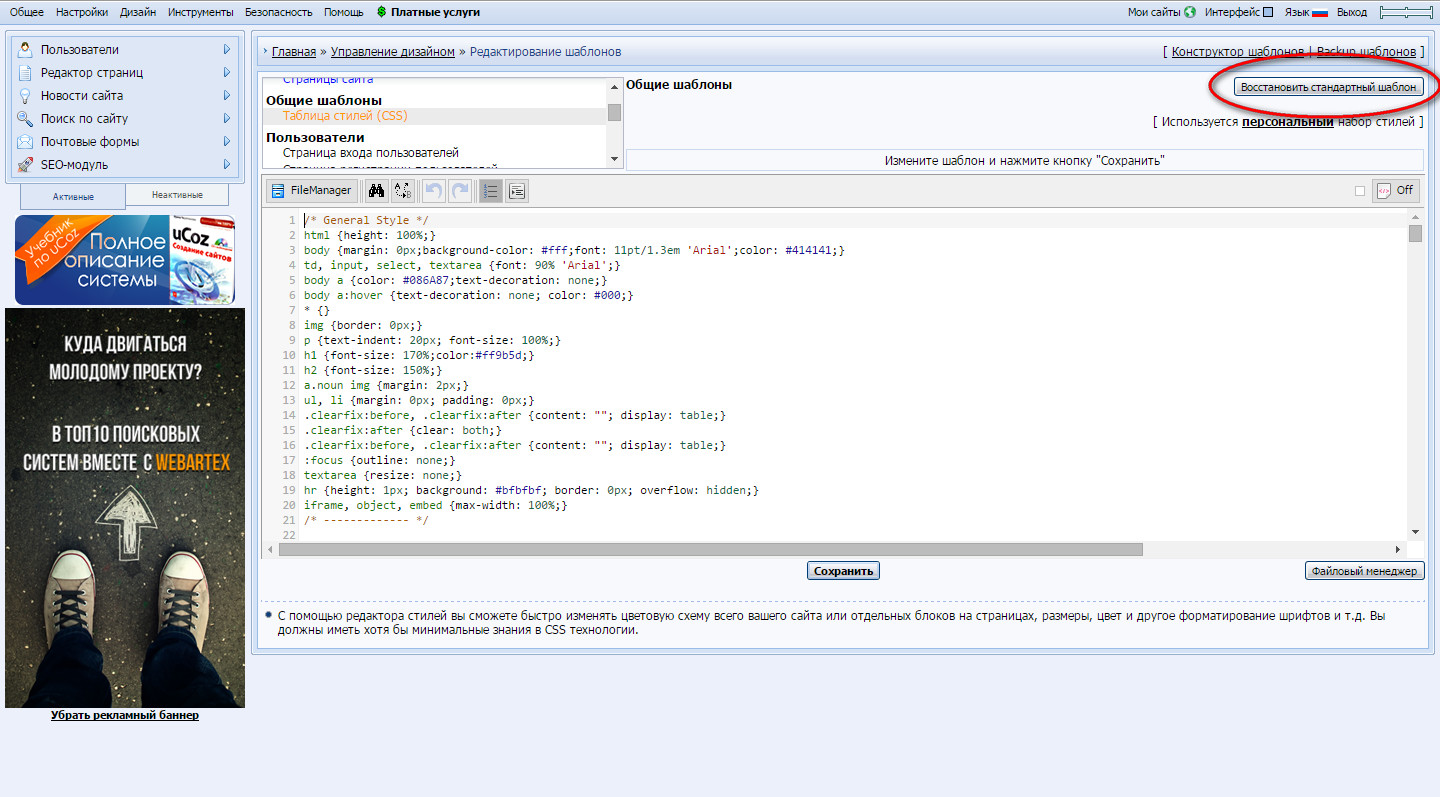Click the Поиск по сайту magnifier icon
The width and height of the screenshot is (1440, 797).
click(x=25, y=118)
